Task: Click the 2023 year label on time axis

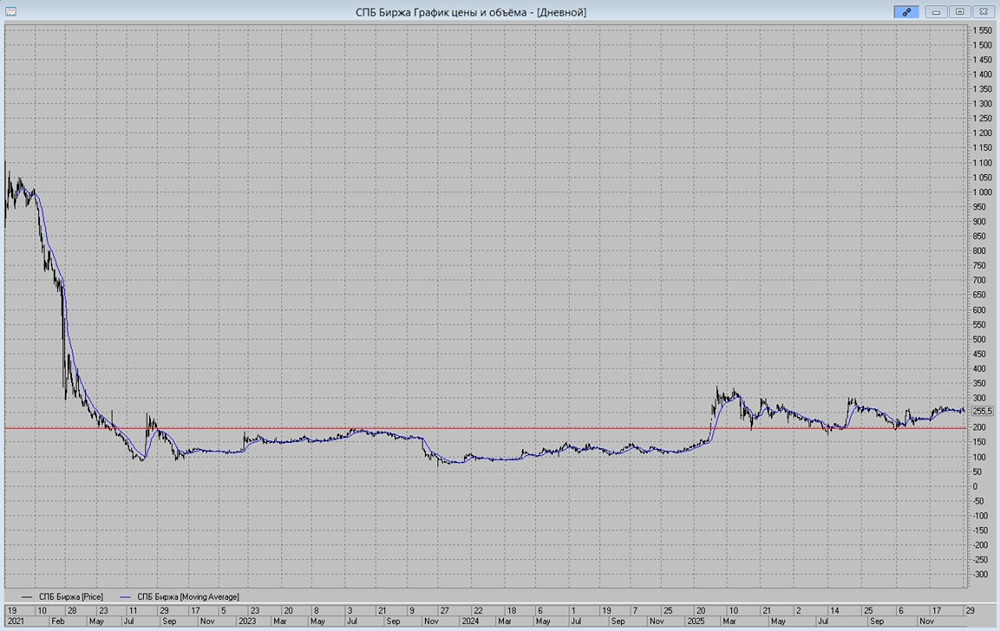Action: point(247,621)
